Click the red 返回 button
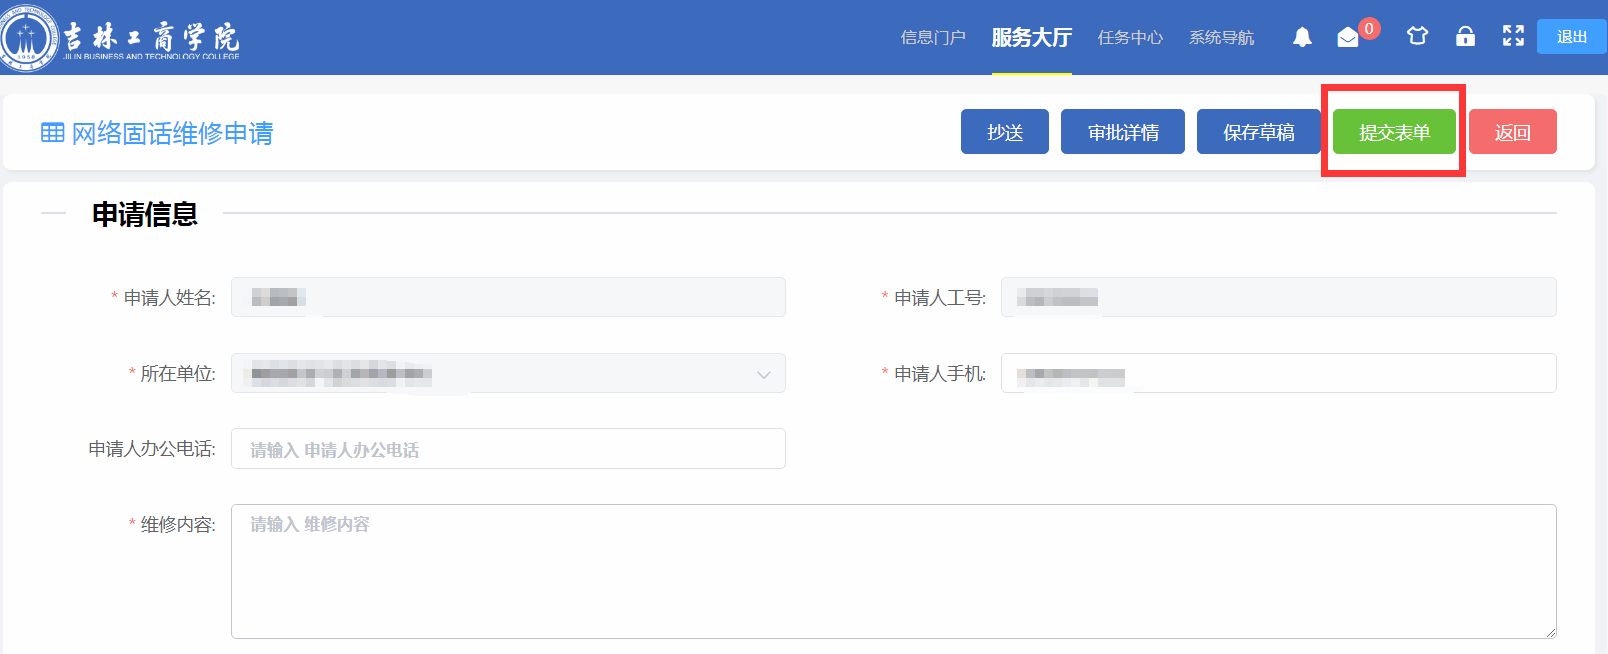 [1512, 132]
